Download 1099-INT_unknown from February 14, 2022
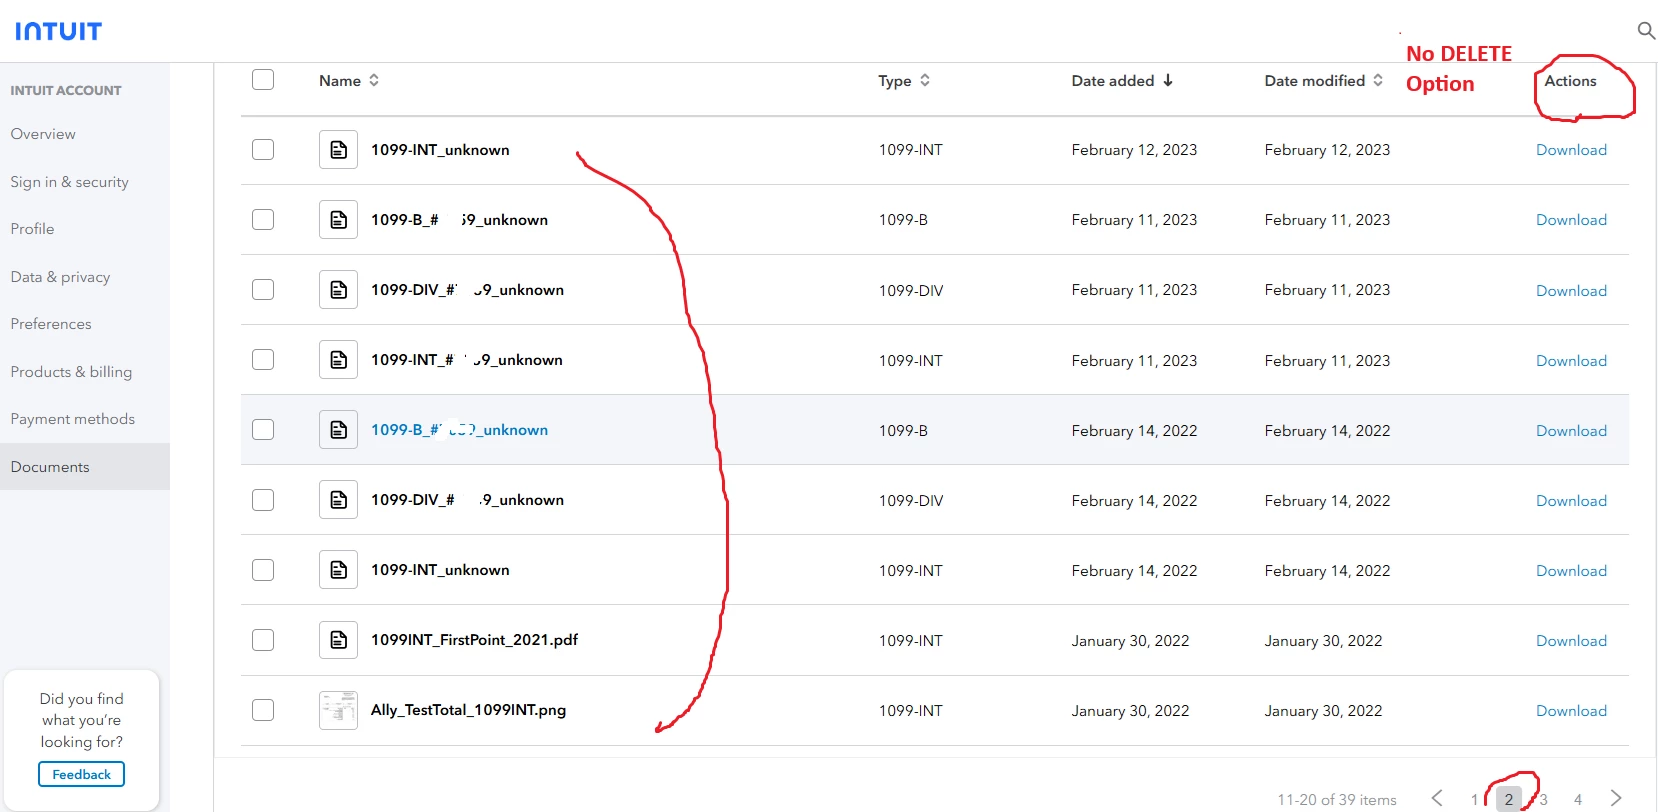This screenshot has width=1658, height=812. [1571, 571]
